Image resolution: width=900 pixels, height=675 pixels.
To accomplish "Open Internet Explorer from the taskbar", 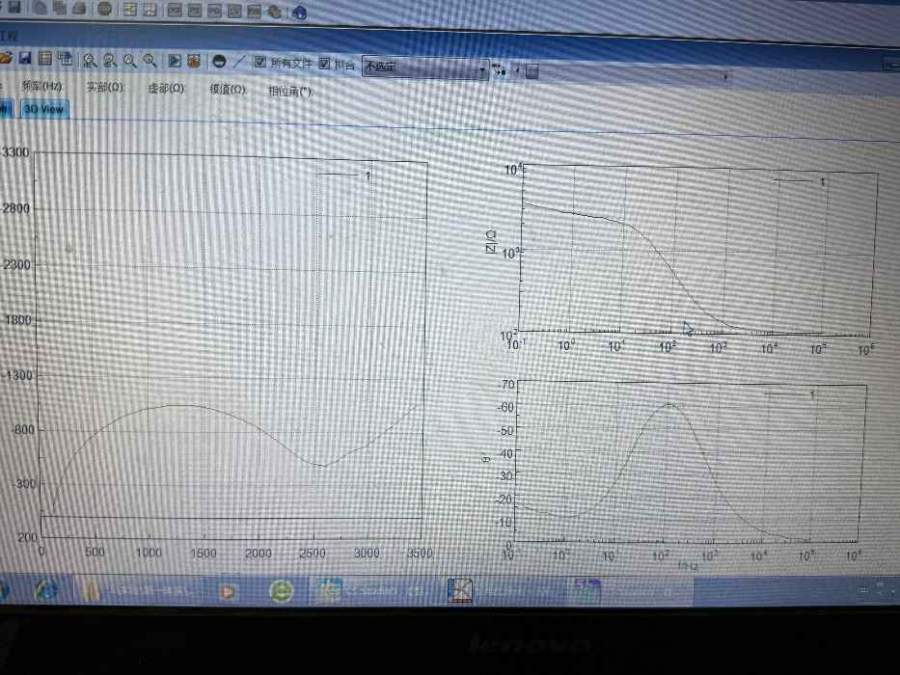I will tap(47, 590).
